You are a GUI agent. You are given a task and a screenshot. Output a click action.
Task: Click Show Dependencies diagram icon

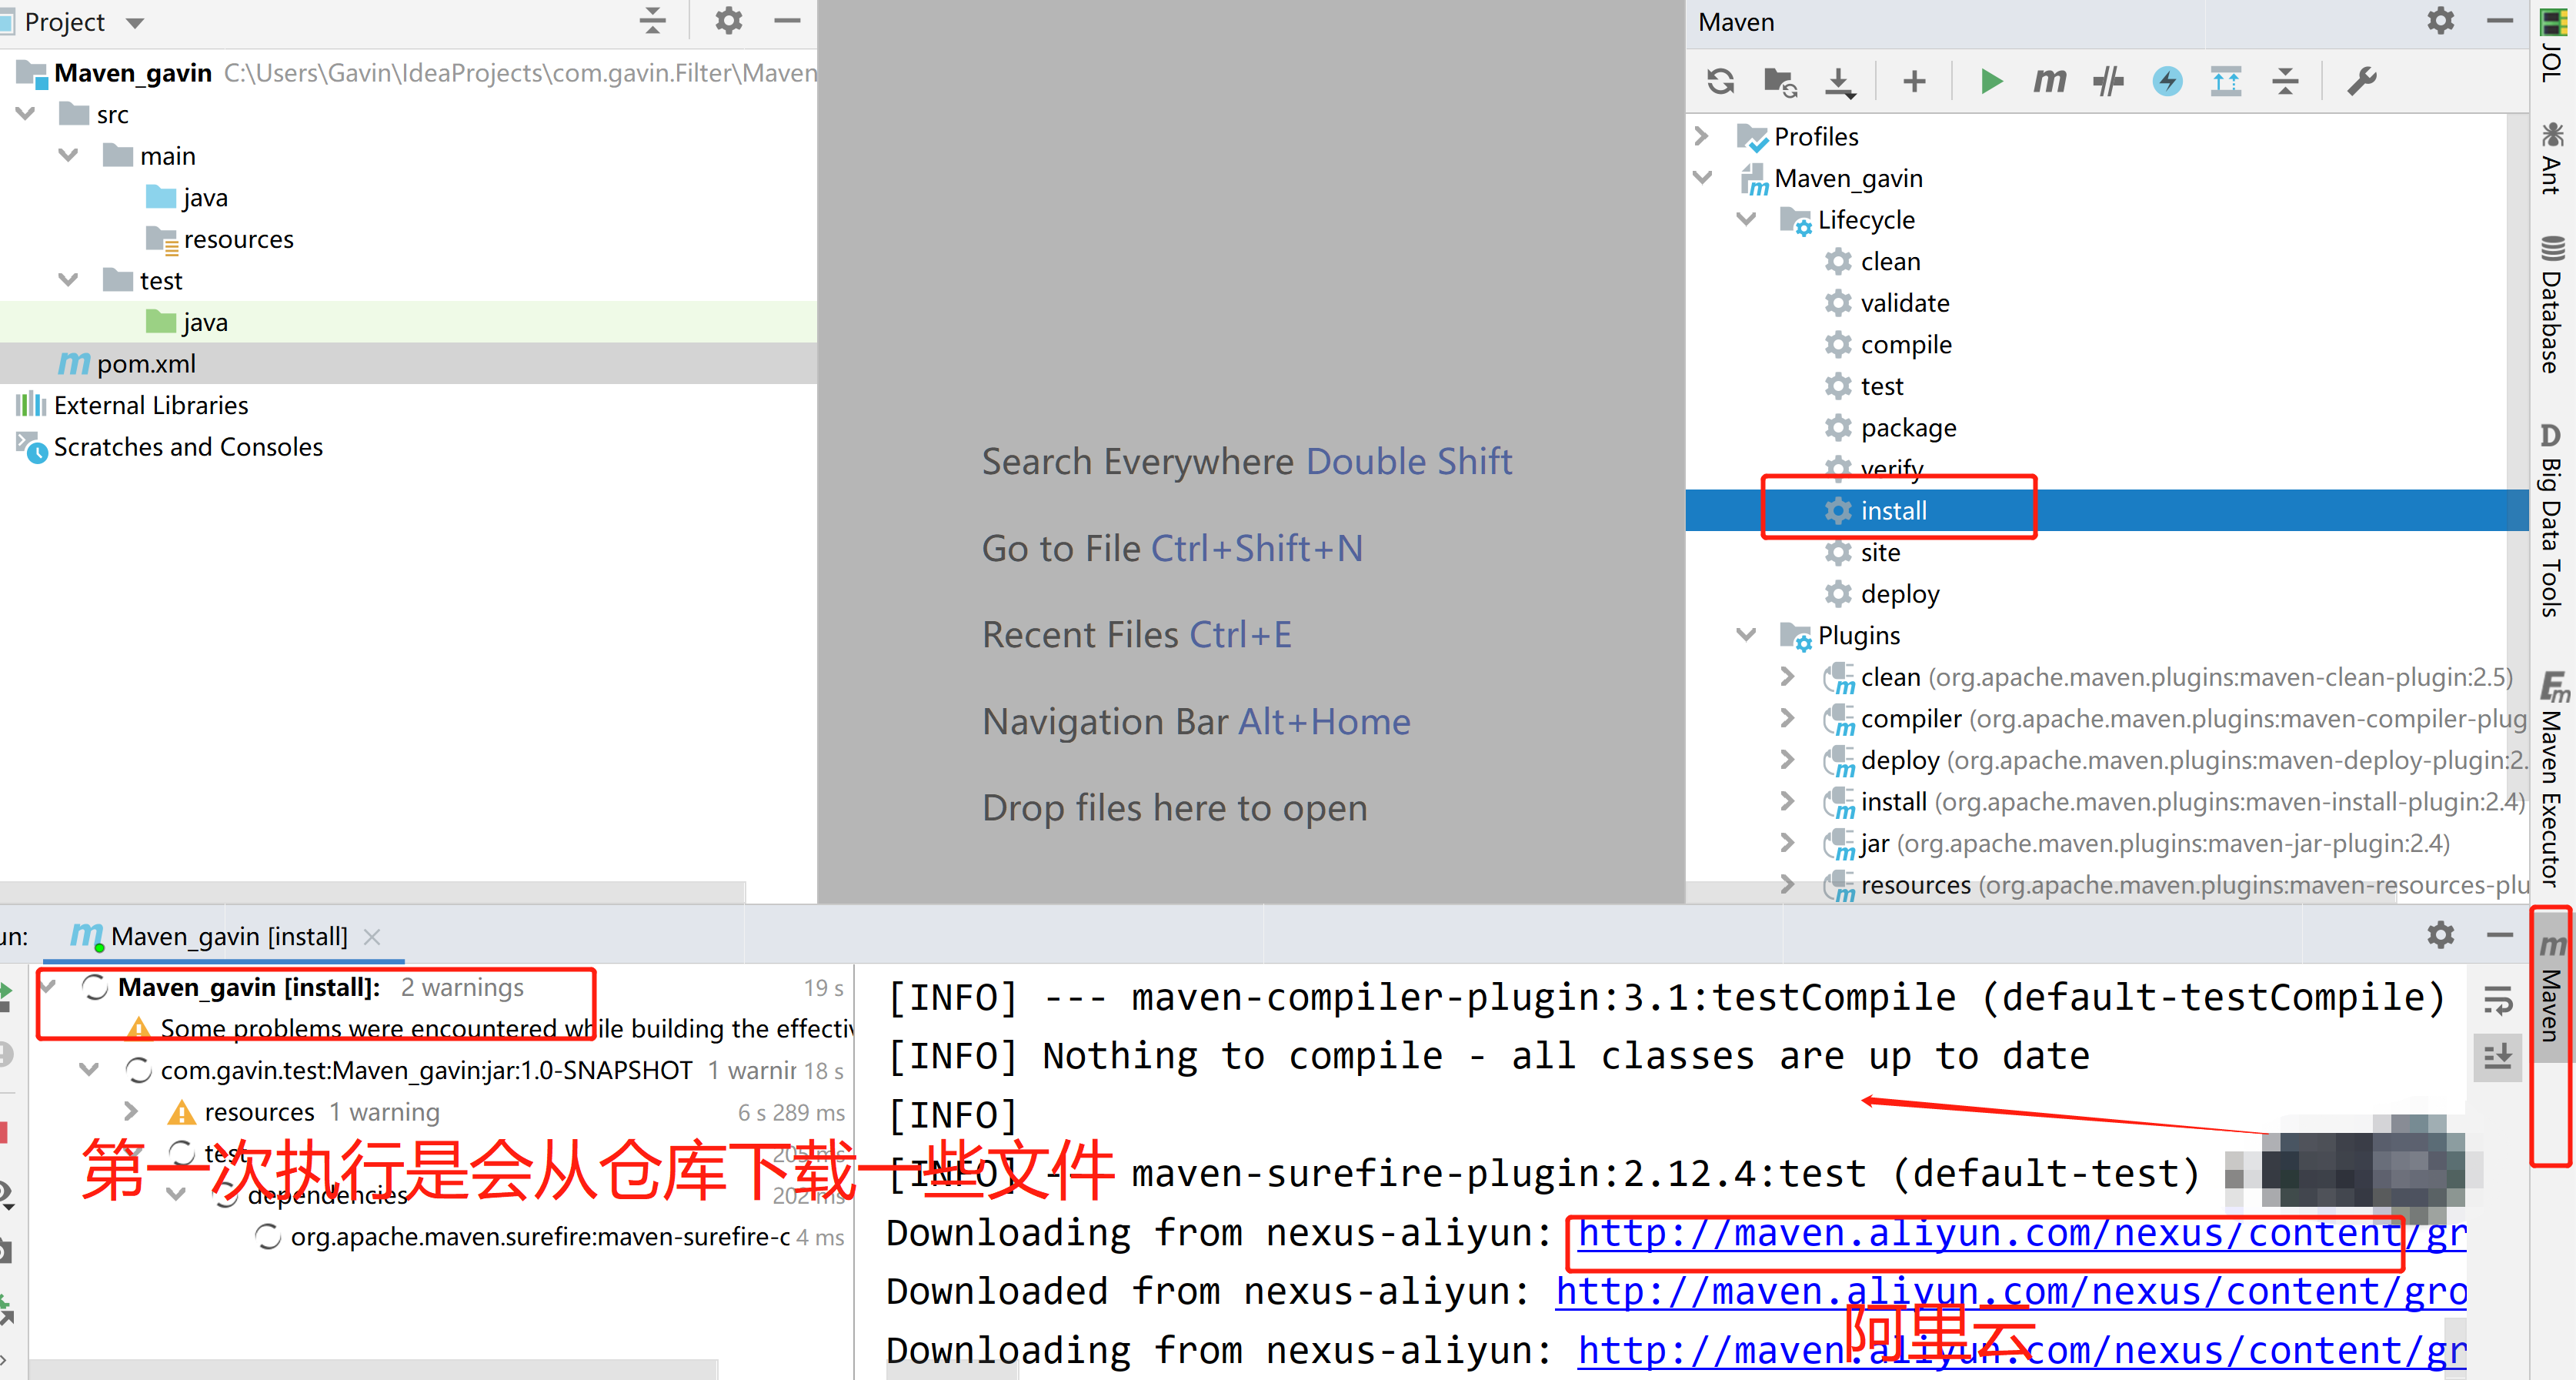pos(2226,81)
